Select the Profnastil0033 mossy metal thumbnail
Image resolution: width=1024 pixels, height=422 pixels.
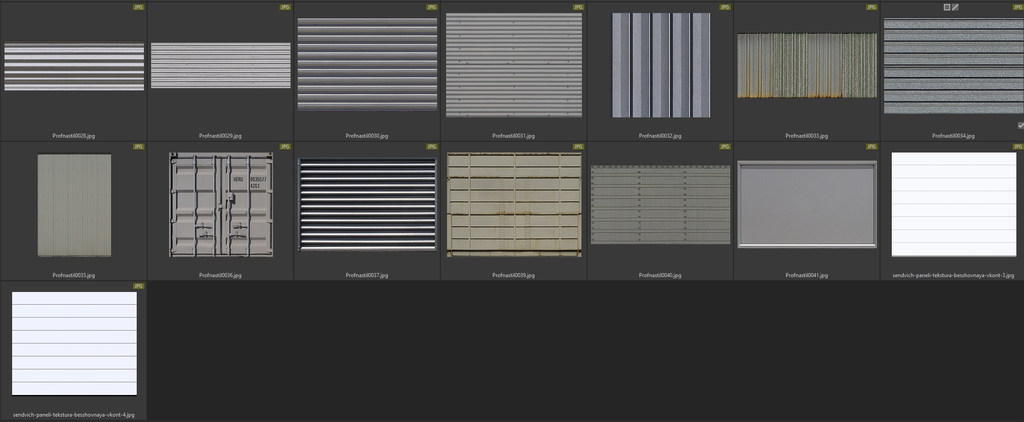click(806, 65)
